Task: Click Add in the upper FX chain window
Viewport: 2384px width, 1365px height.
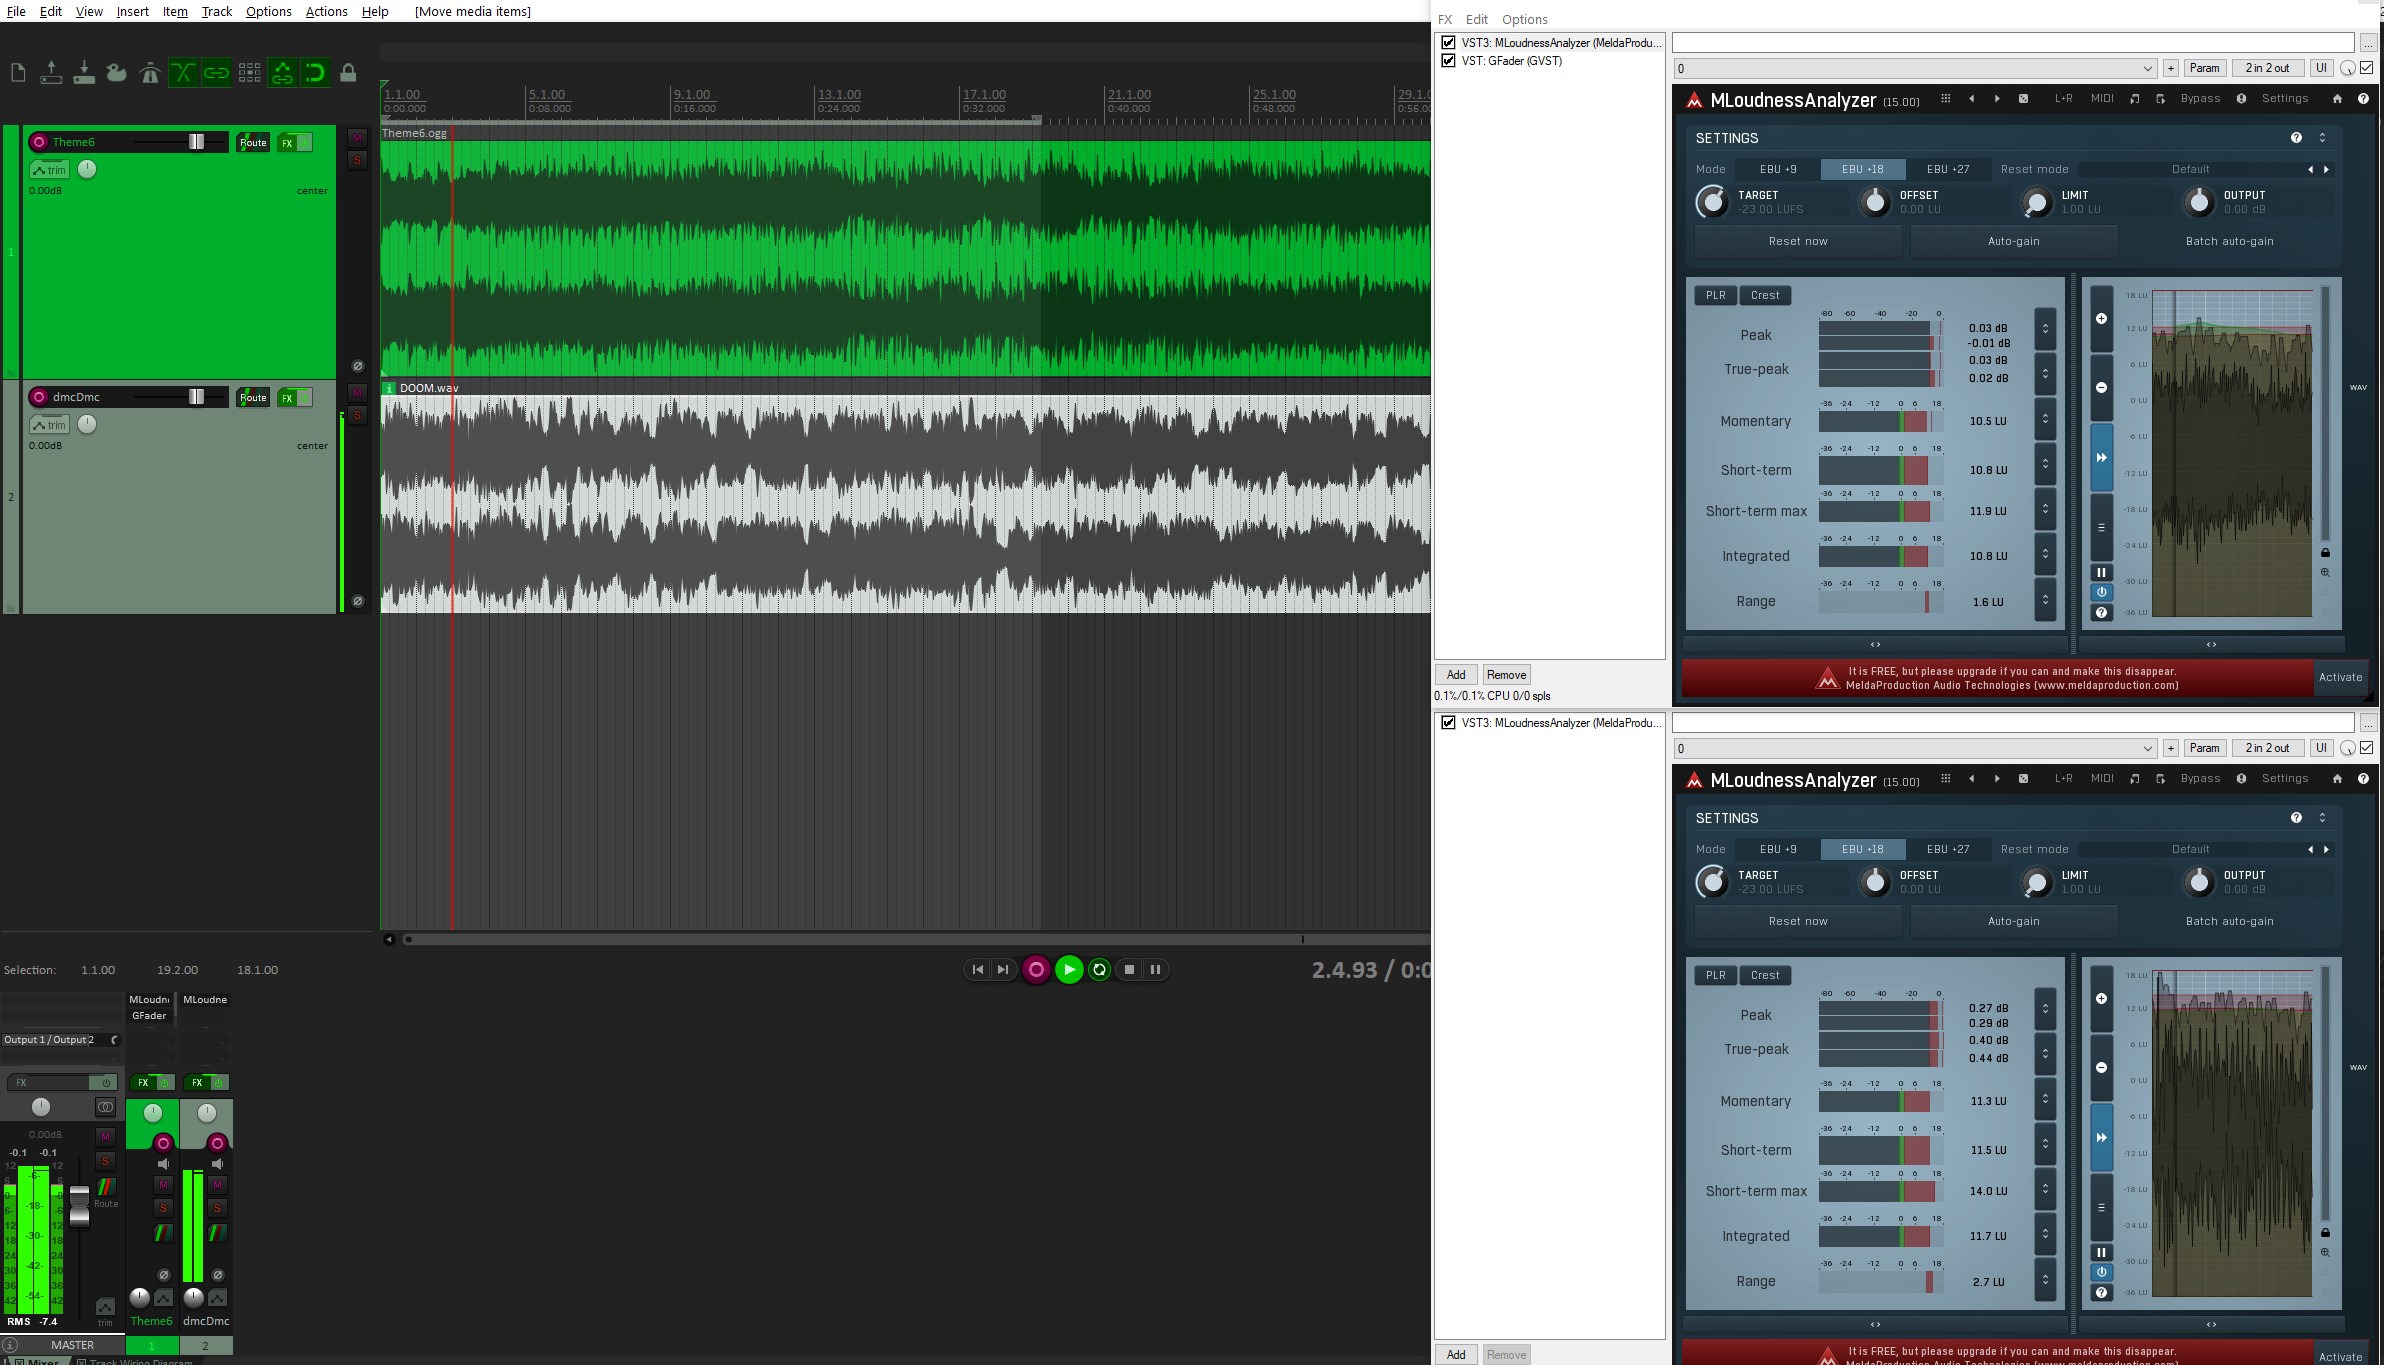Action: (x=1456, y=675)
